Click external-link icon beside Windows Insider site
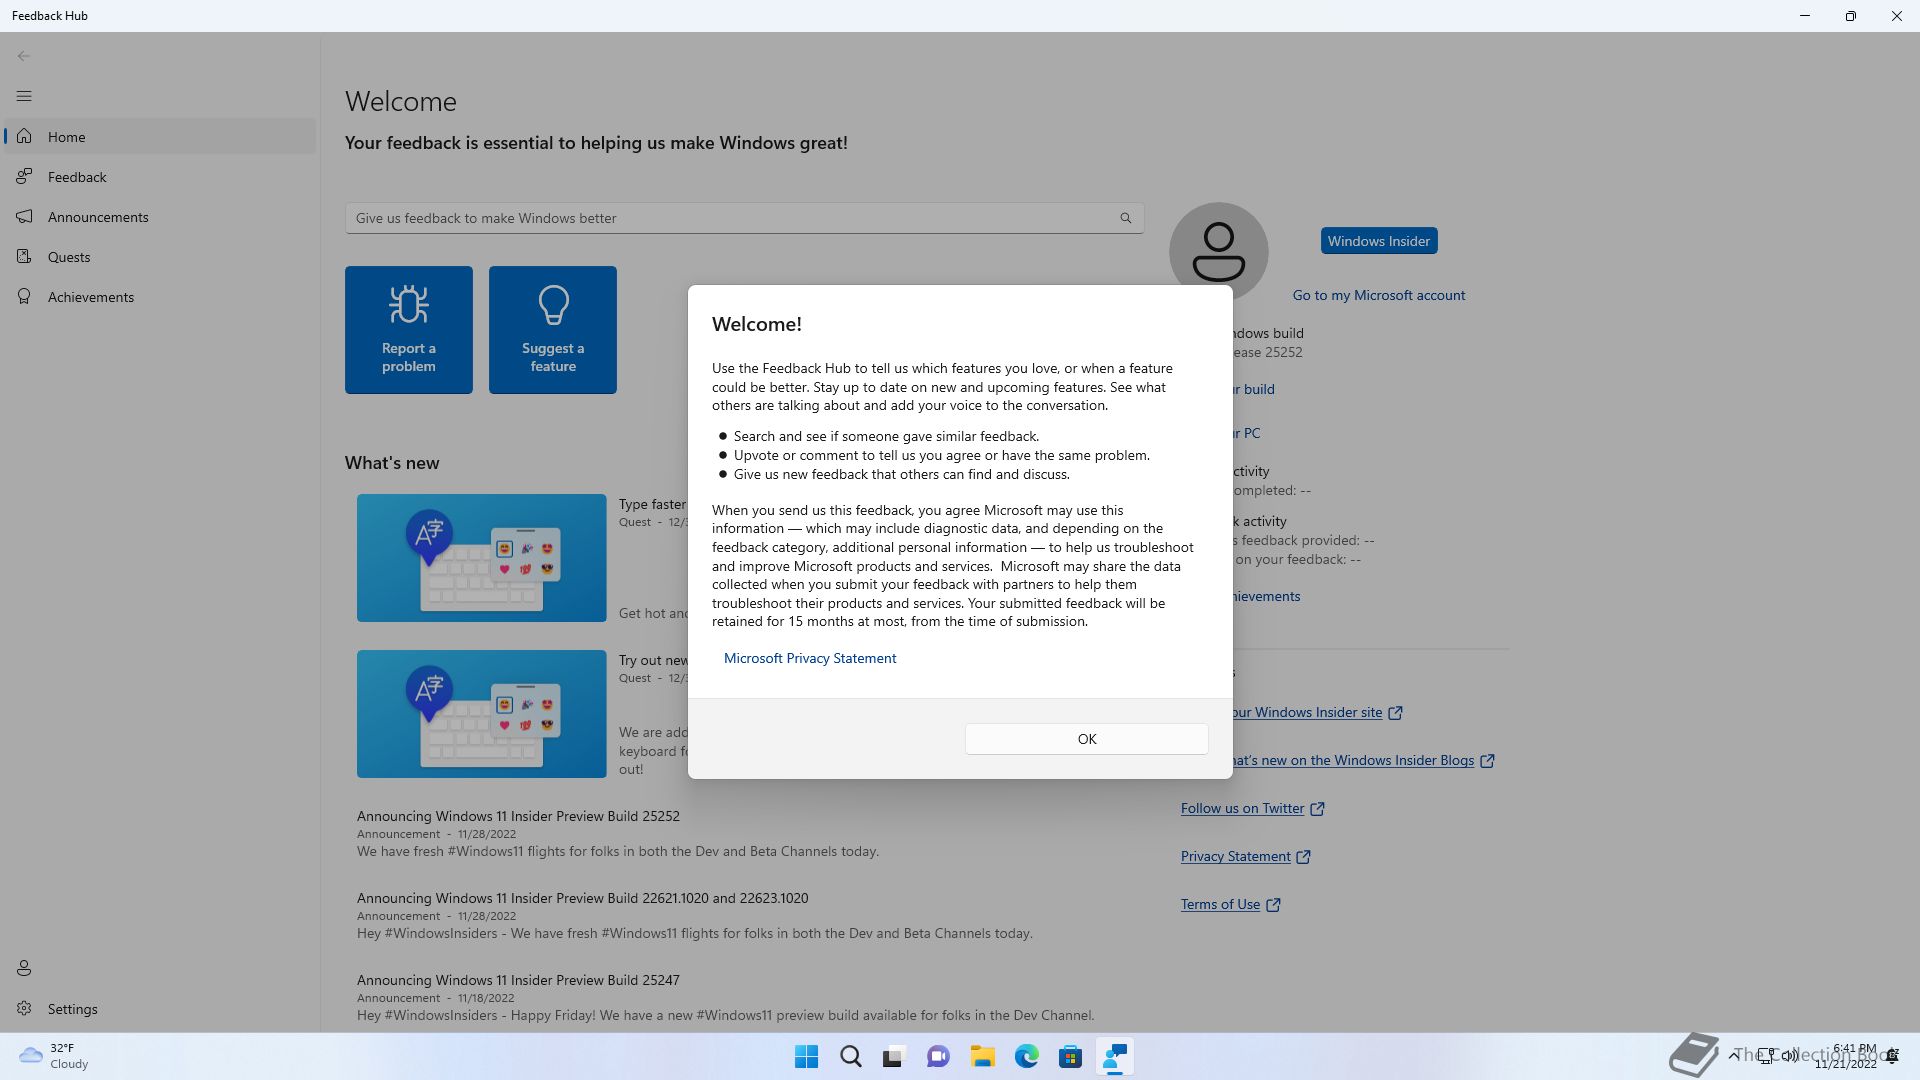This screenshot has width=1920, height=1080. [x=1395, y=713]
